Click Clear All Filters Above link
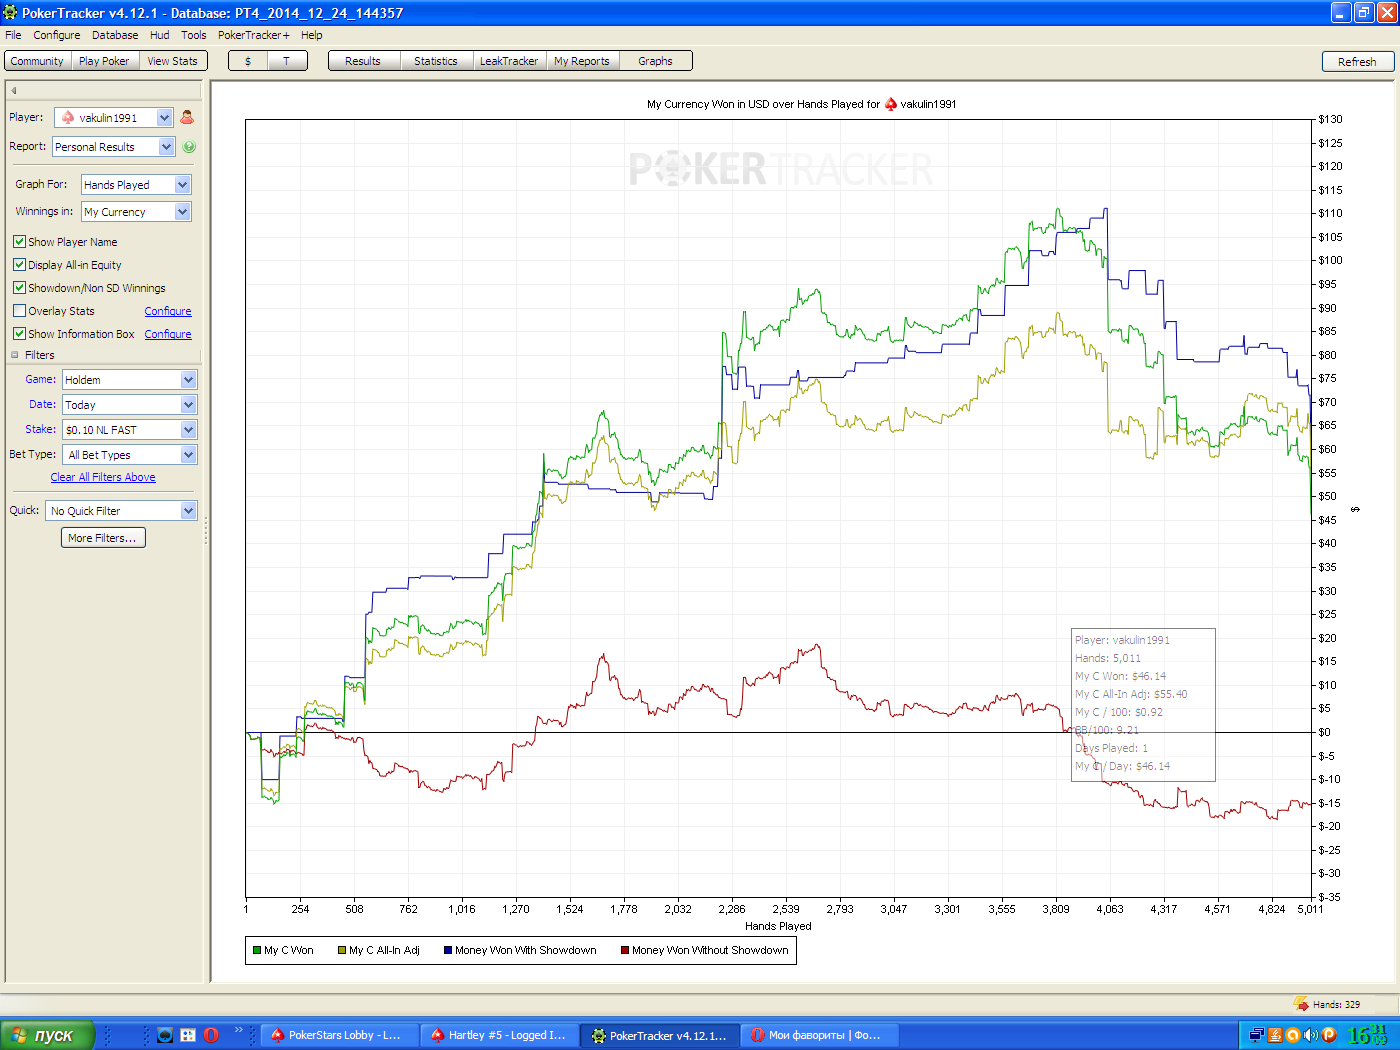Viewport: 1400px width, 1050px height. click(x=103, y=477)
